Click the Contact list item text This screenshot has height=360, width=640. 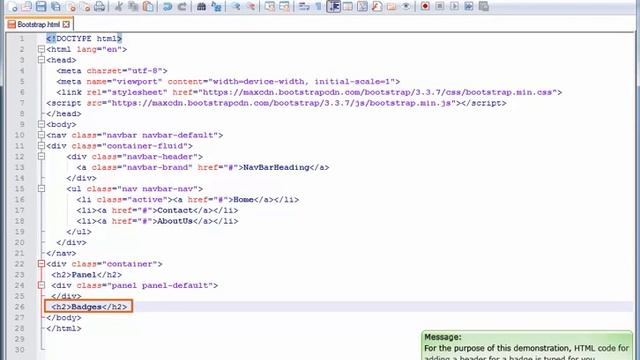(x=175, y=210)
